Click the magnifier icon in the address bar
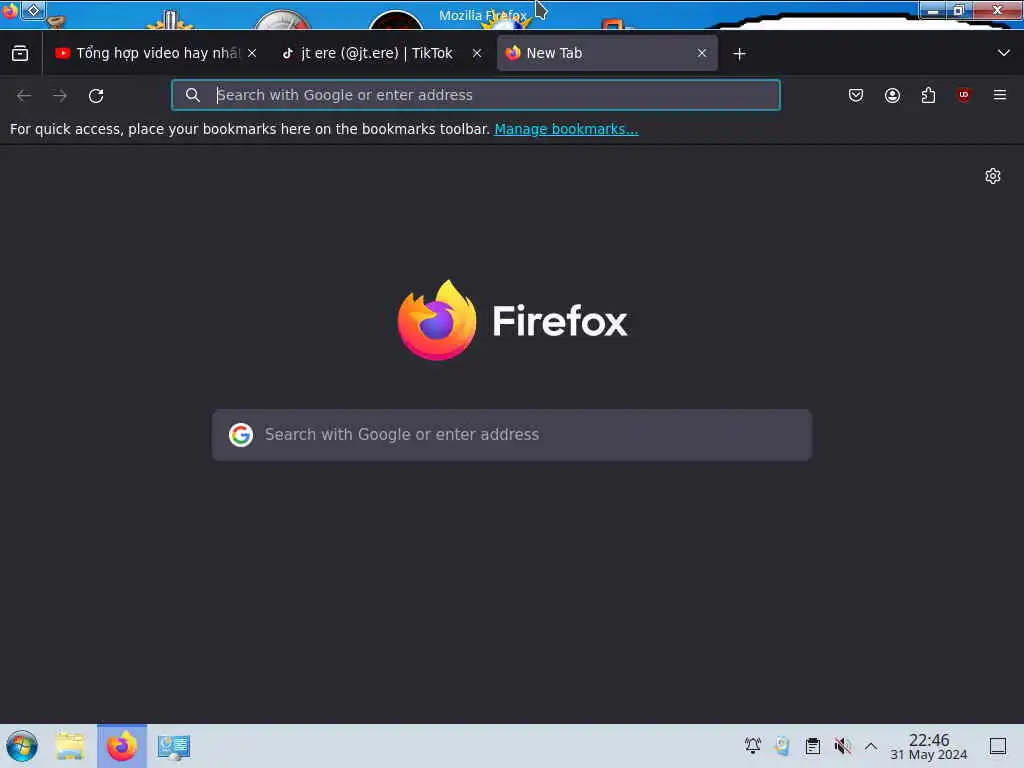This screenshot has height=768, width=1024. [x=193, y=95]
